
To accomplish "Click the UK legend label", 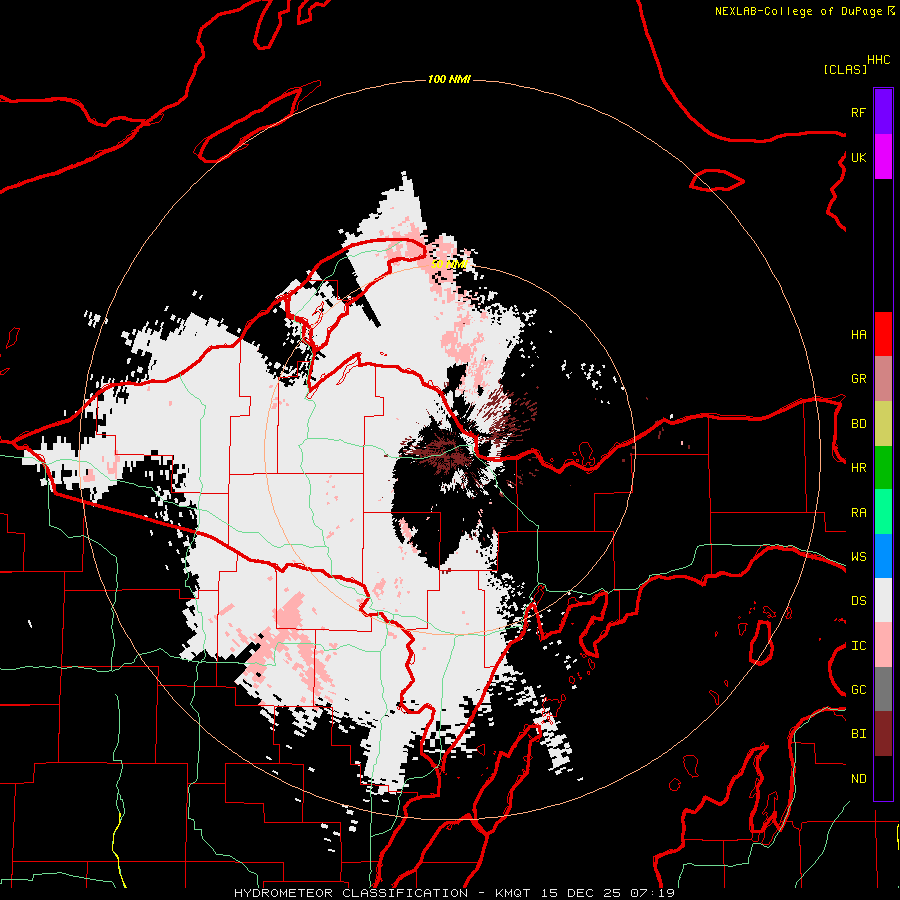I will click(x=858, y=157).
